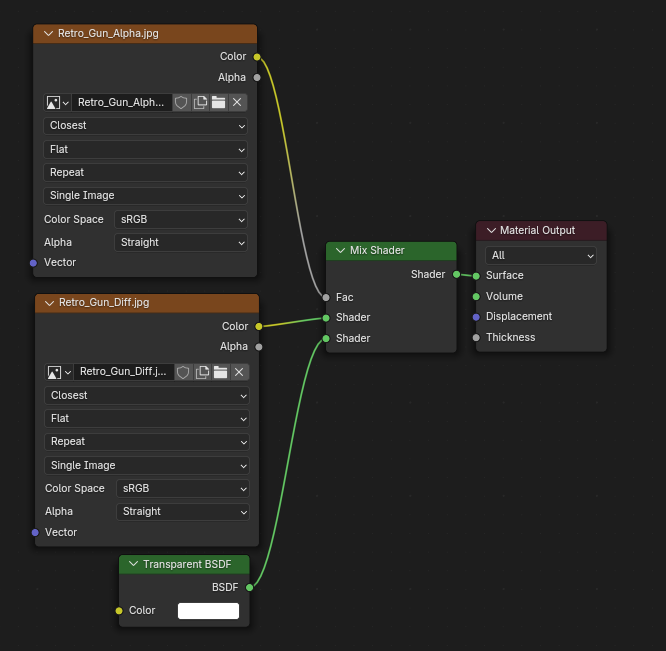The width and height of the screenshot is (666, 651).
Task: Click the Shader output socket on Mix Shader
Action: point(456,275)
